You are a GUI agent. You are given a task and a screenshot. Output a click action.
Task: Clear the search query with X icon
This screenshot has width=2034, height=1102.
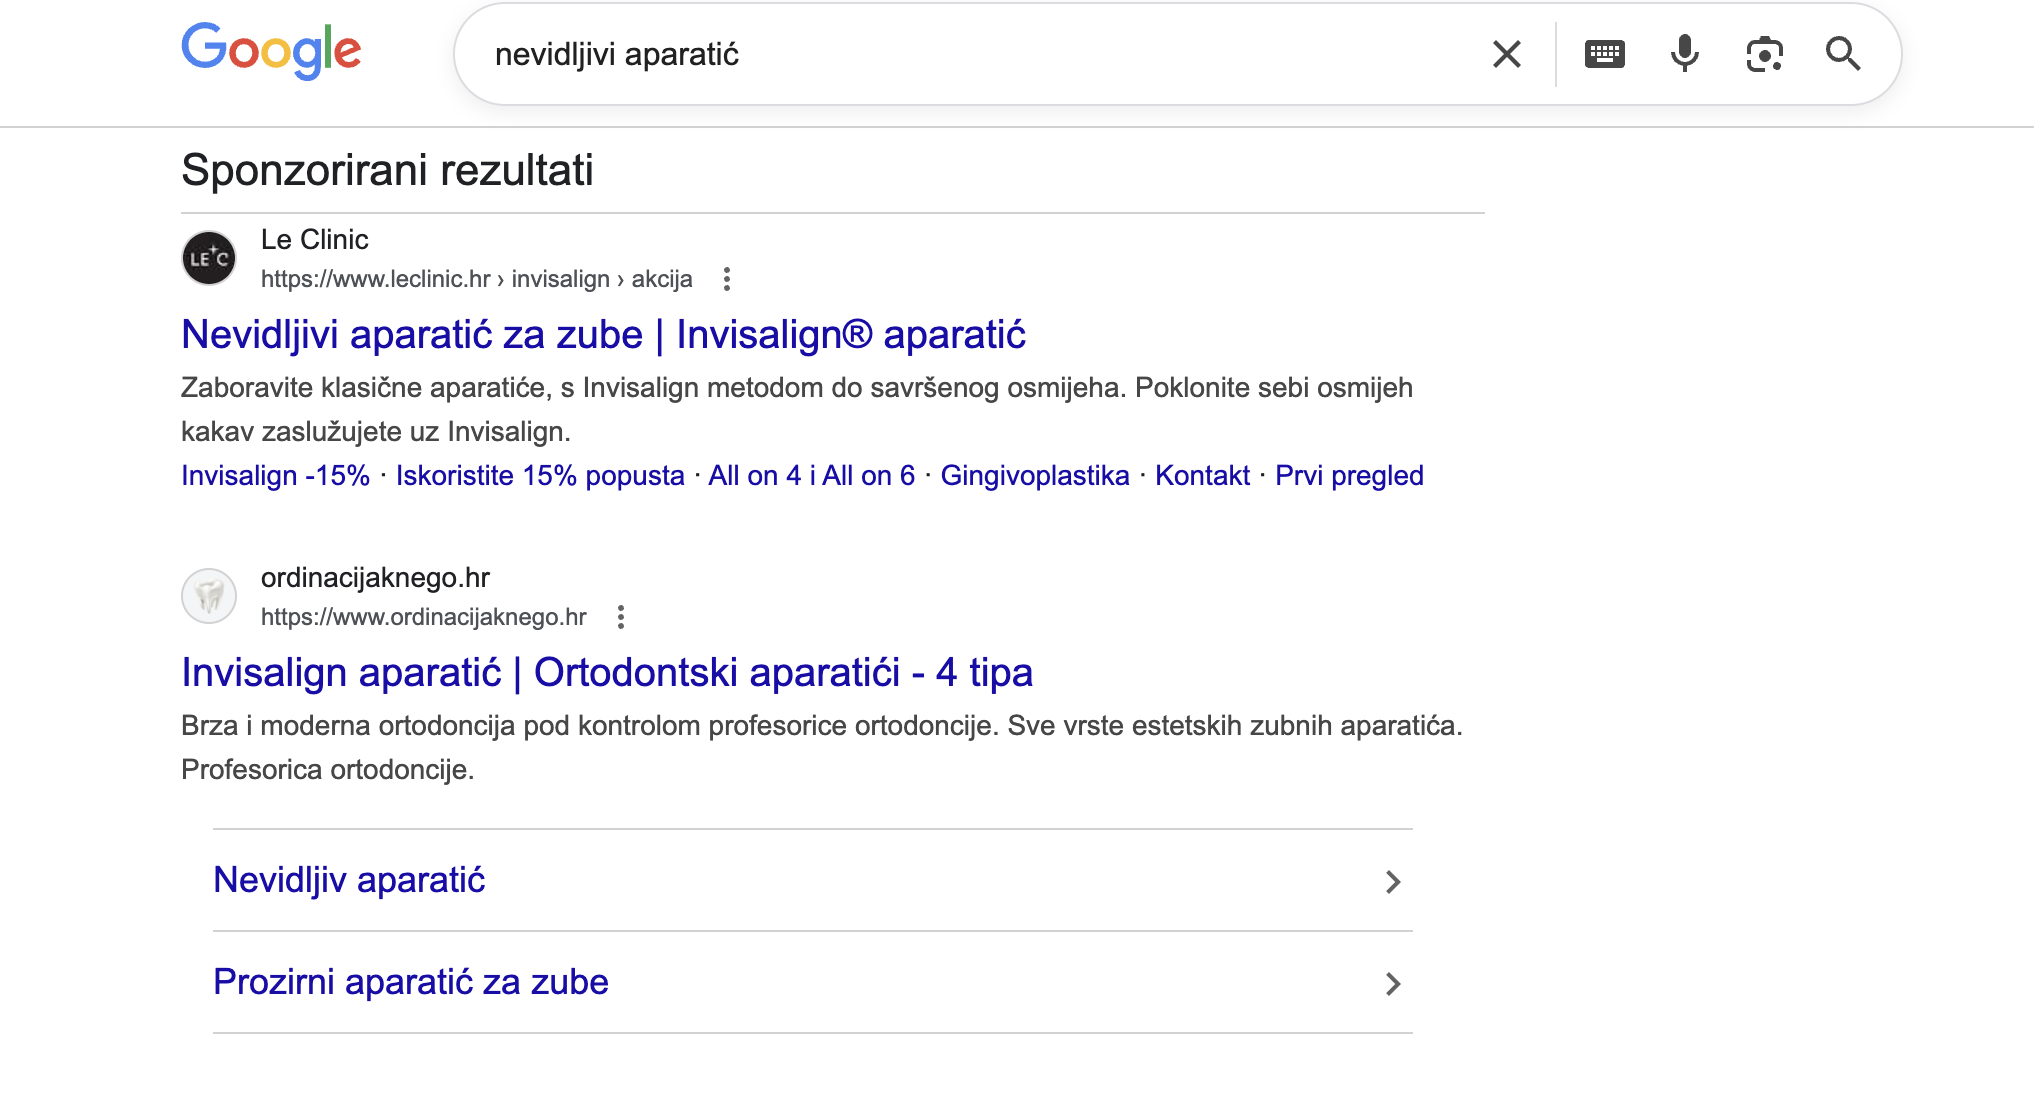(x=1507, y=54)
